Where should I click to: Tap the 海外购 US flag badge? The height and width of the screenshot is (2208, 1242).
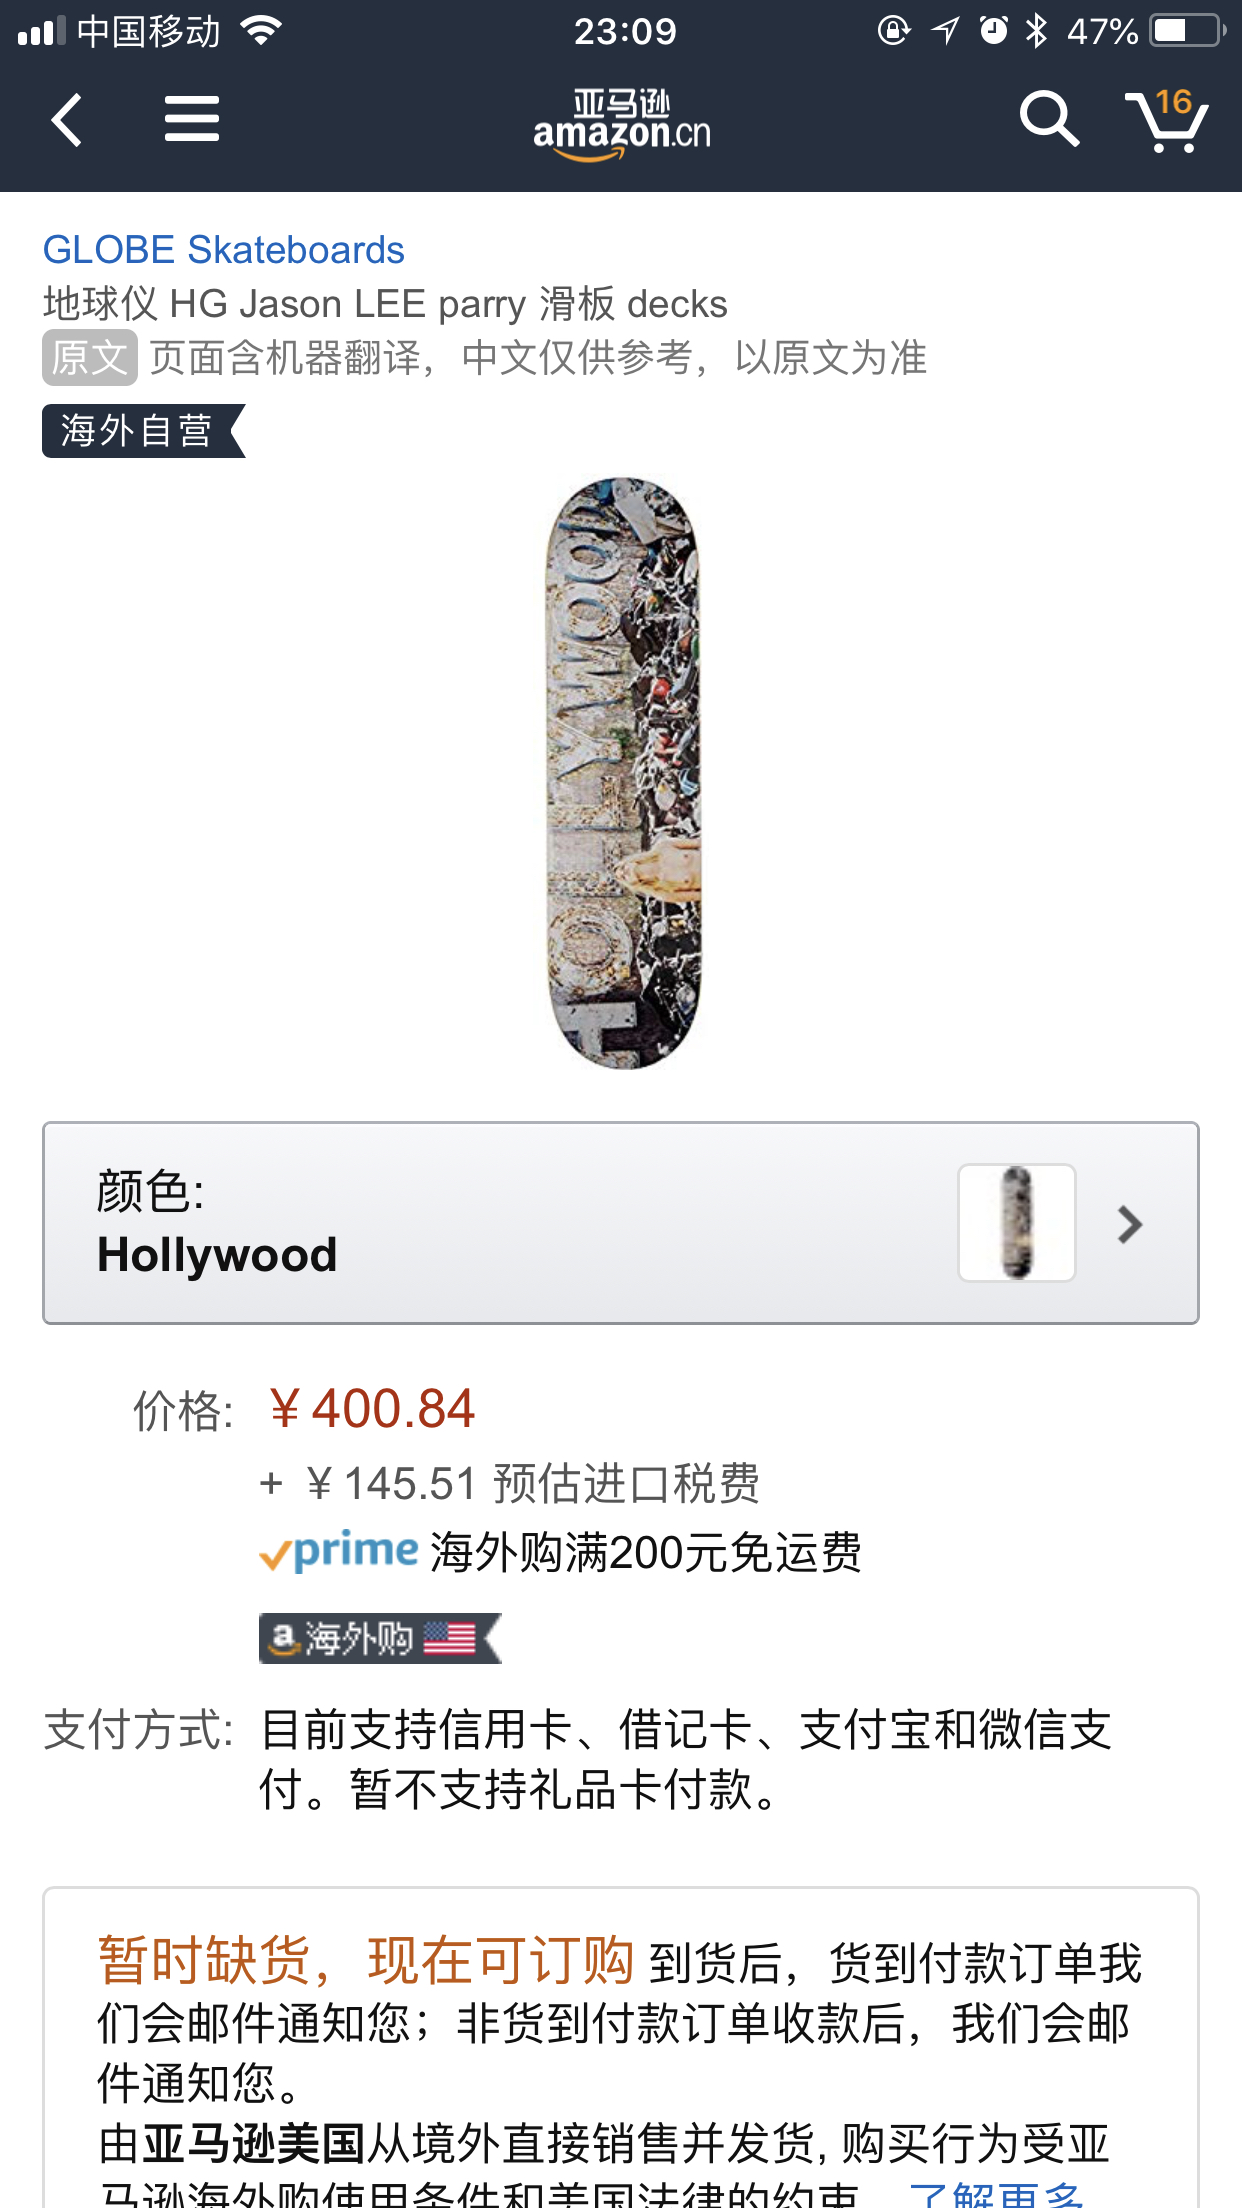(x=380, y=1638)
